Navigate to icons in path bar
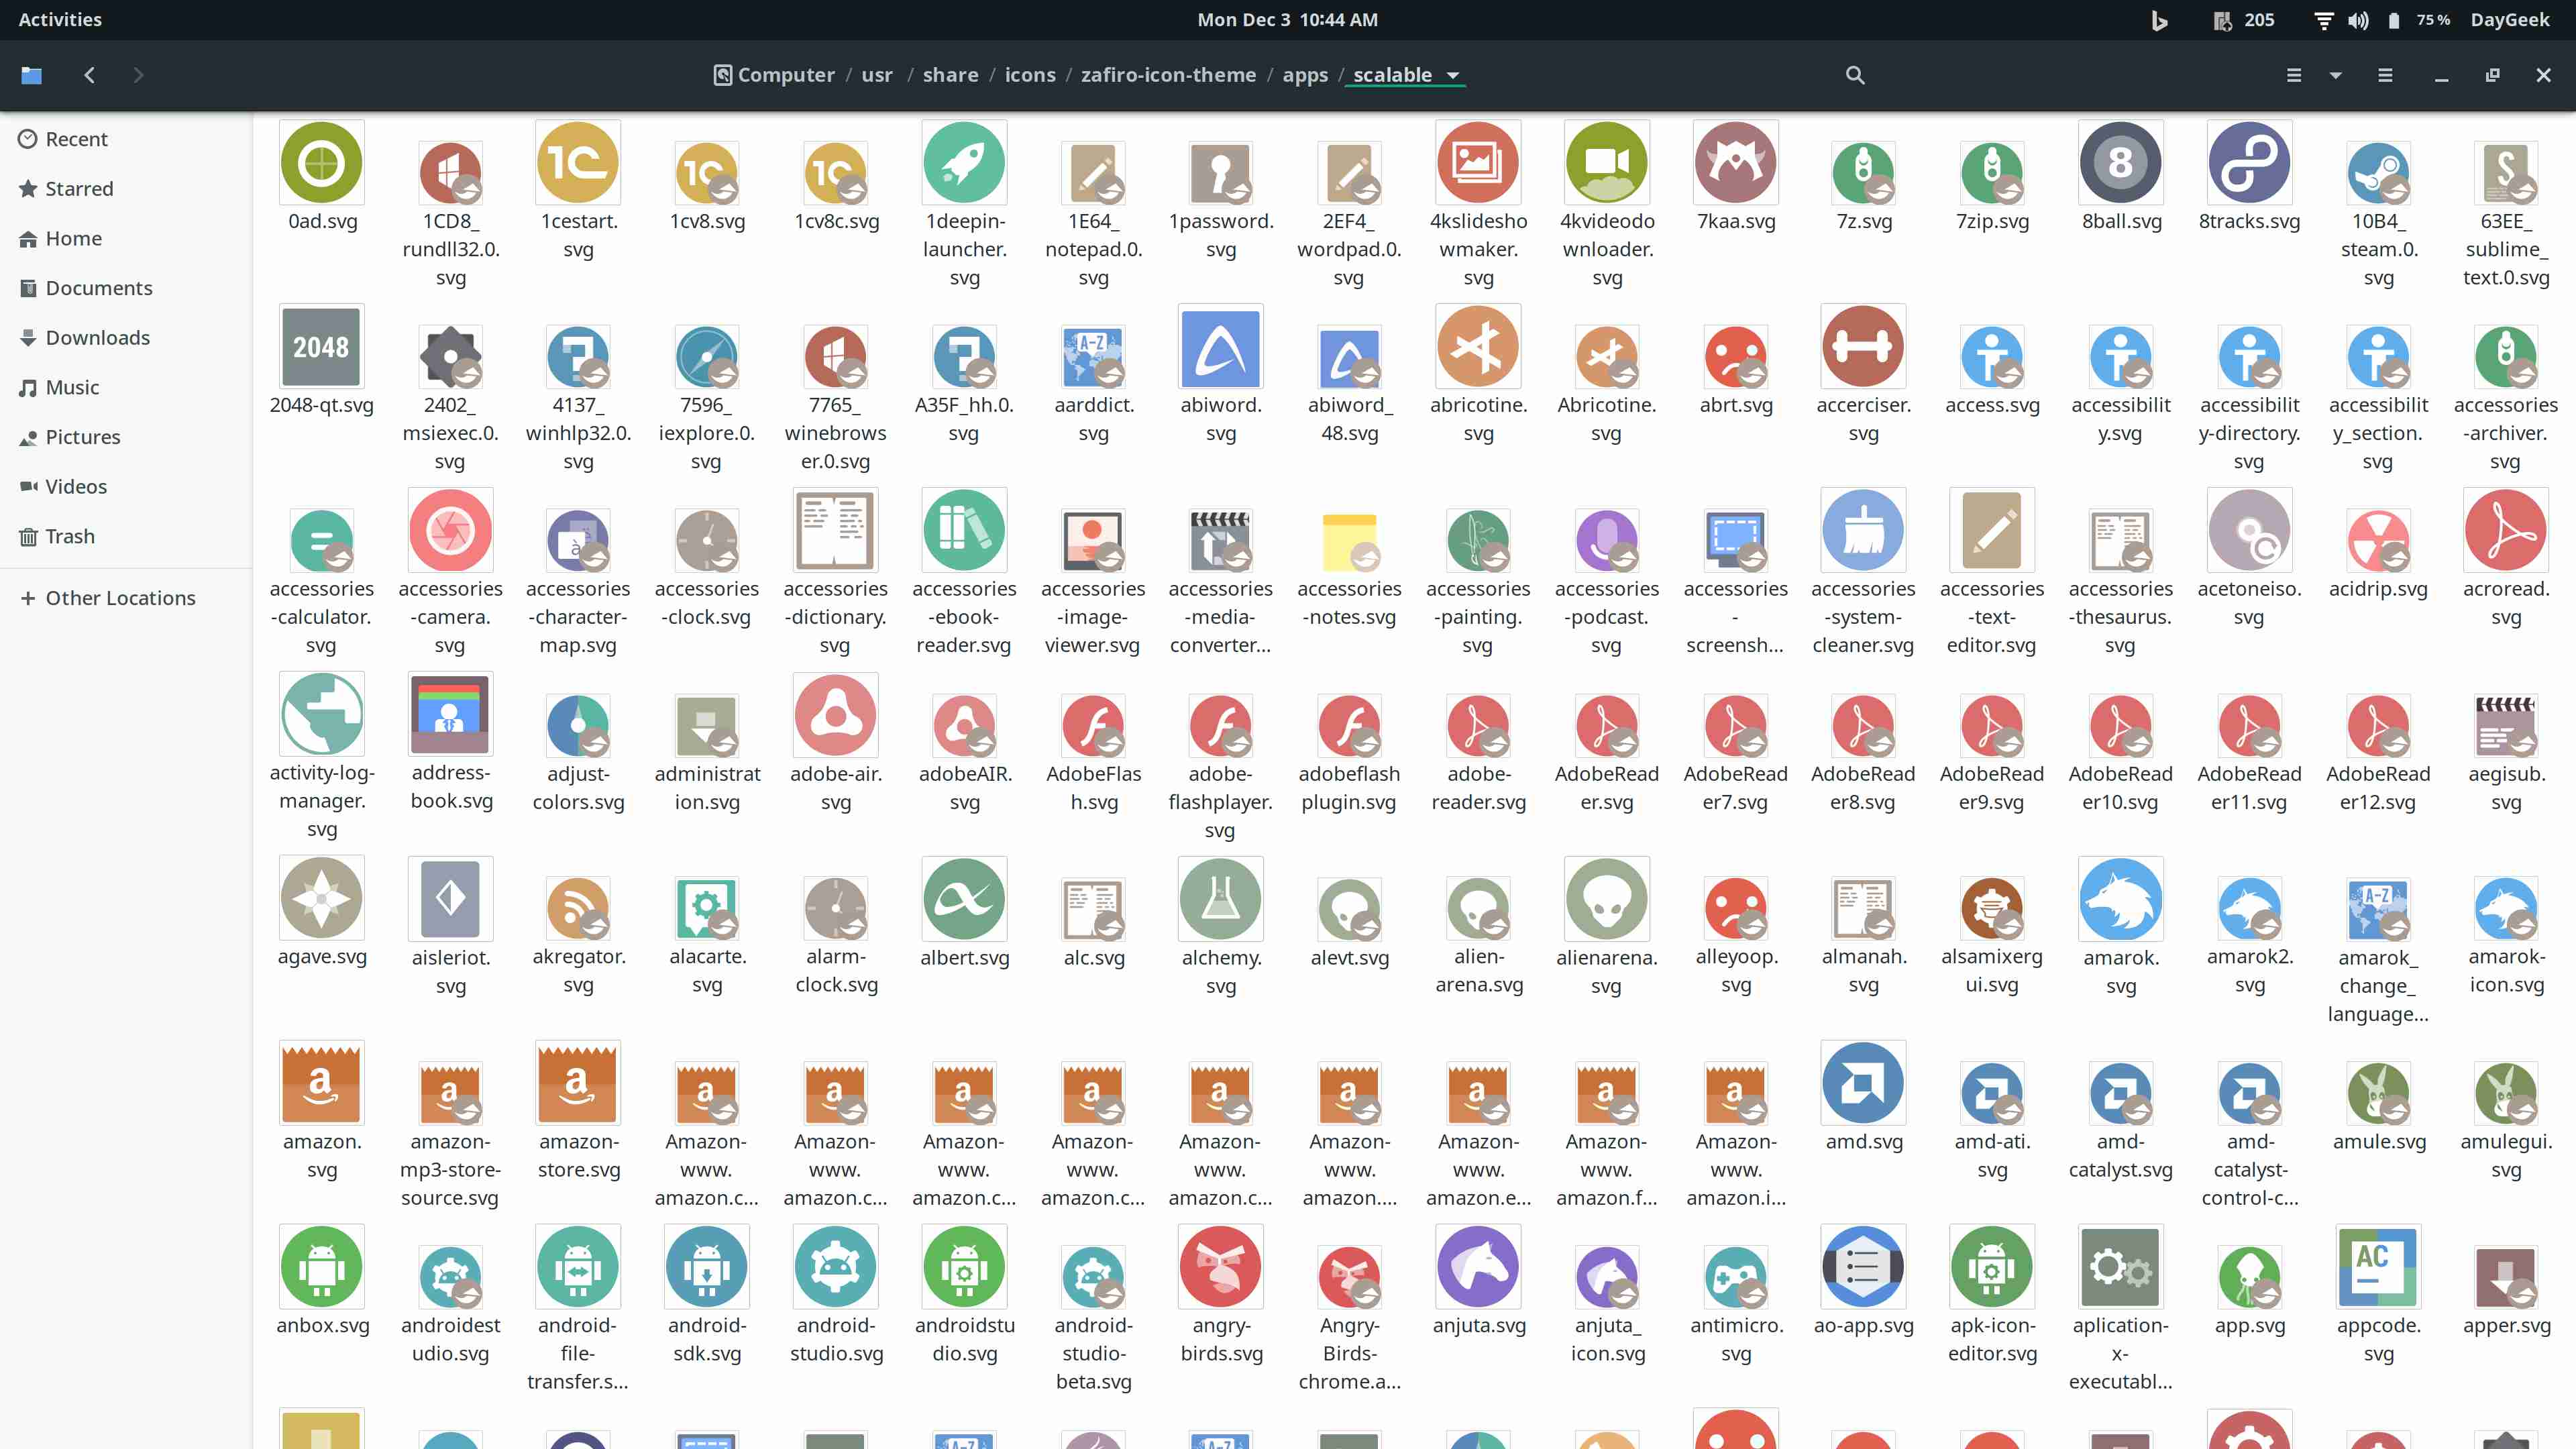This screenshot has width=2576, height=1449. (x=1030, y=75)
